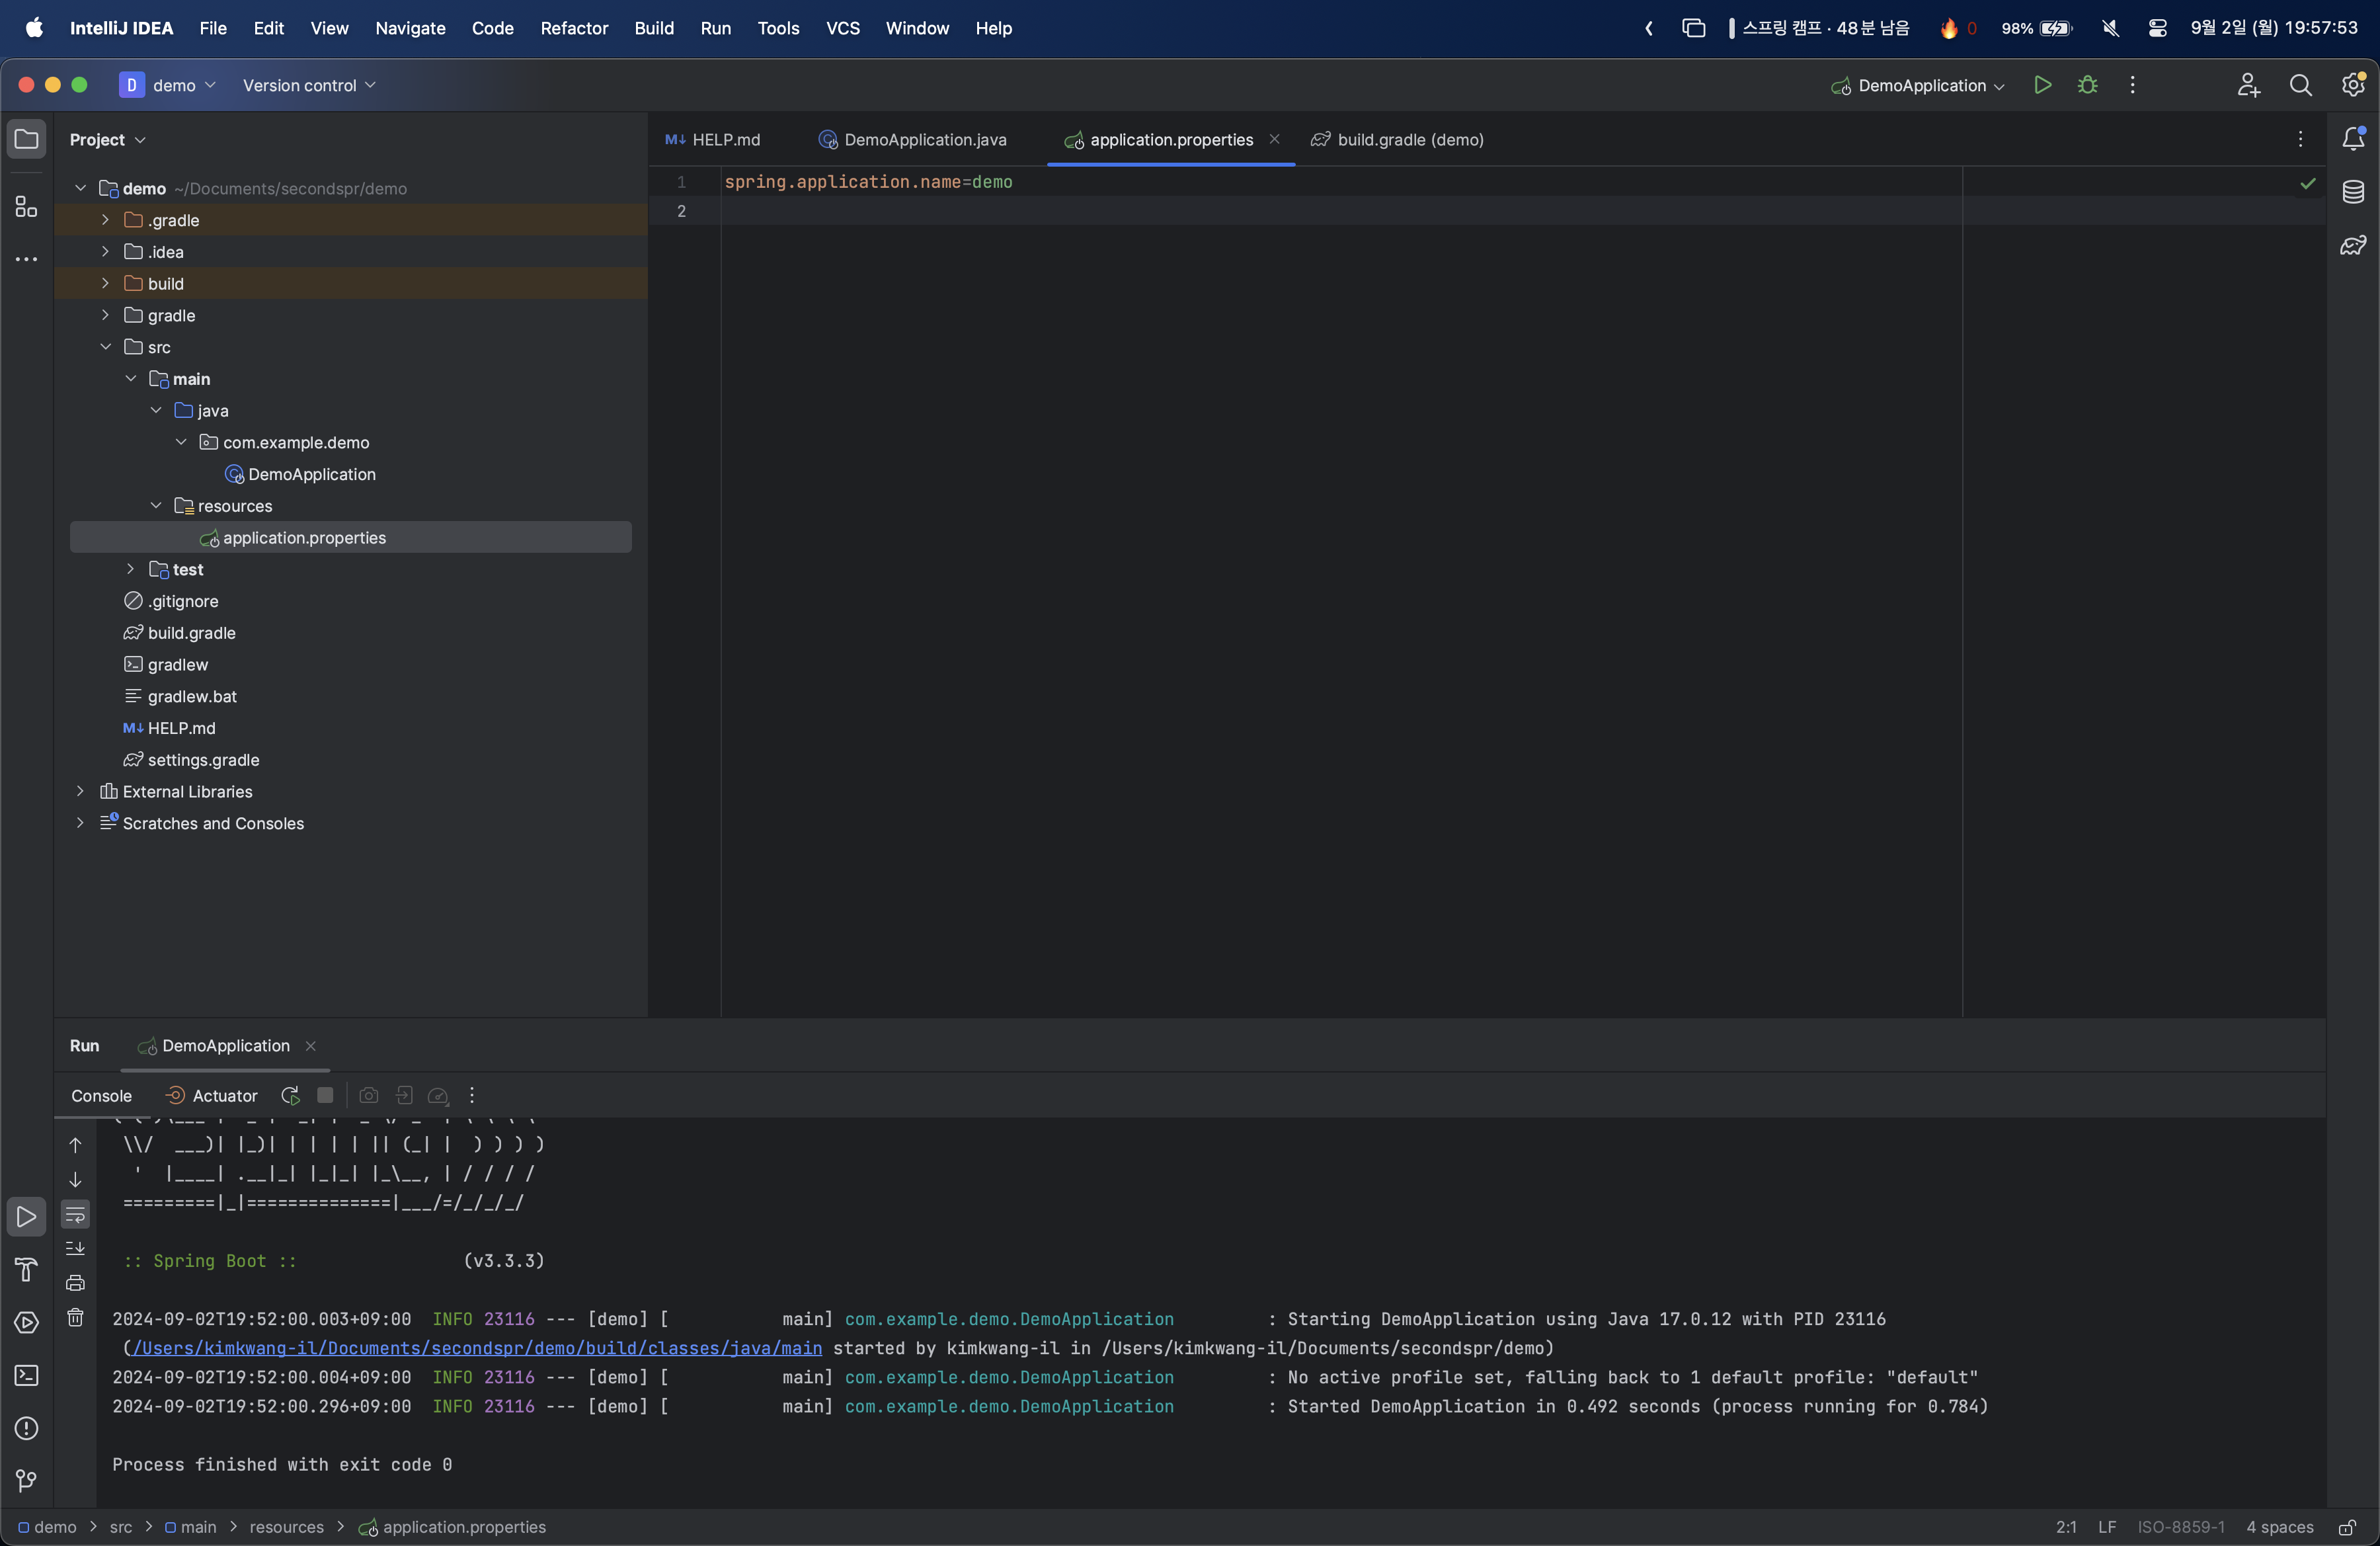2380x1546 pixels.
Task: Open the Notifications bell icon
Action: pos(2353,139)
